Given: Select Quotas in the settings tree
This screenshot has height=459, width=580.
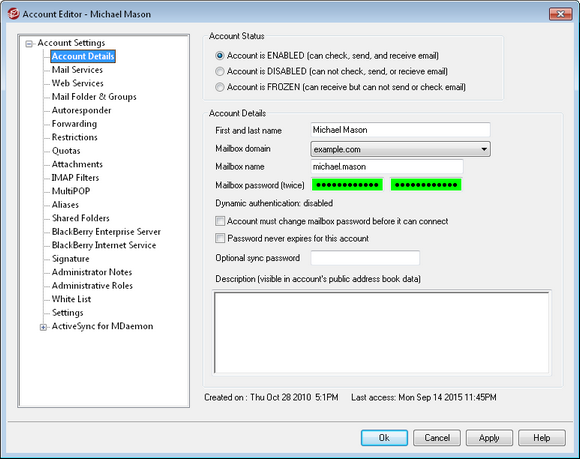Looking at the screenshot, I should [66, 151].
